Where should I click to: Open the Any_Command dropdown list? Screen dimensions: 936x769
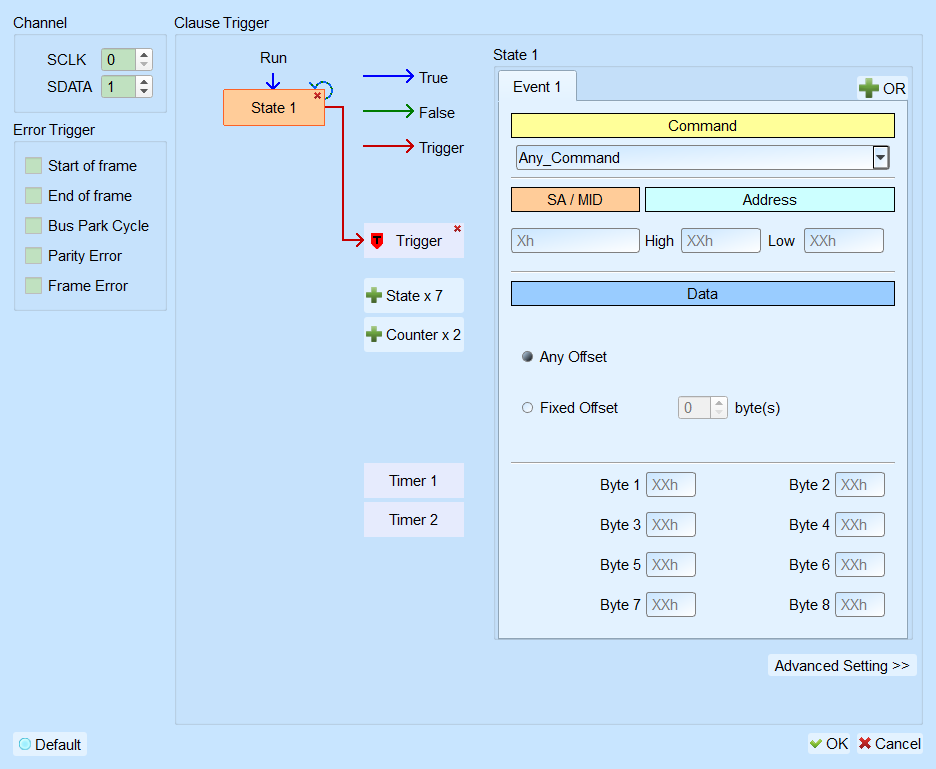(x=880, y=158)
